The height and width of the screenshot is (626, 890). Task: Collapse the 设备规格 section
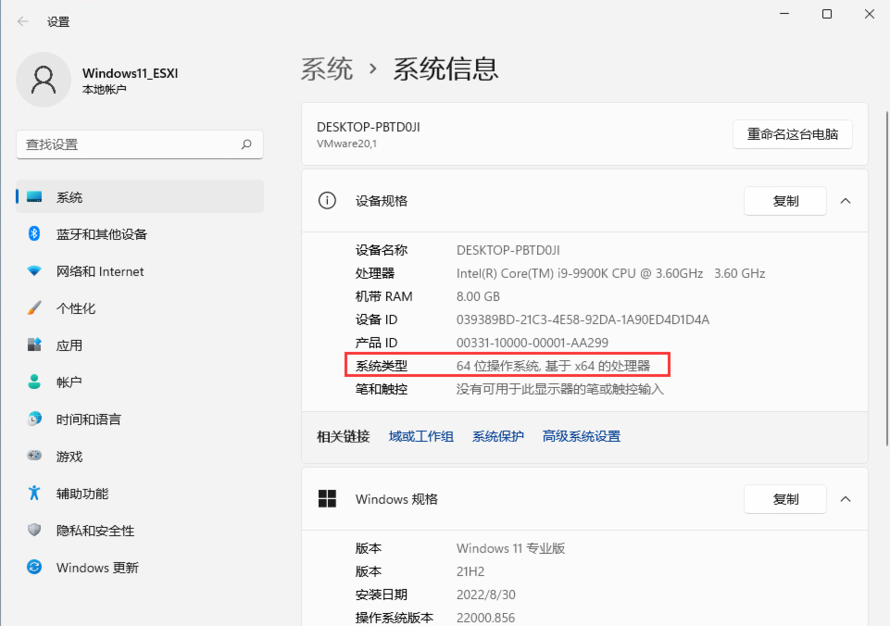coord(845,201)
